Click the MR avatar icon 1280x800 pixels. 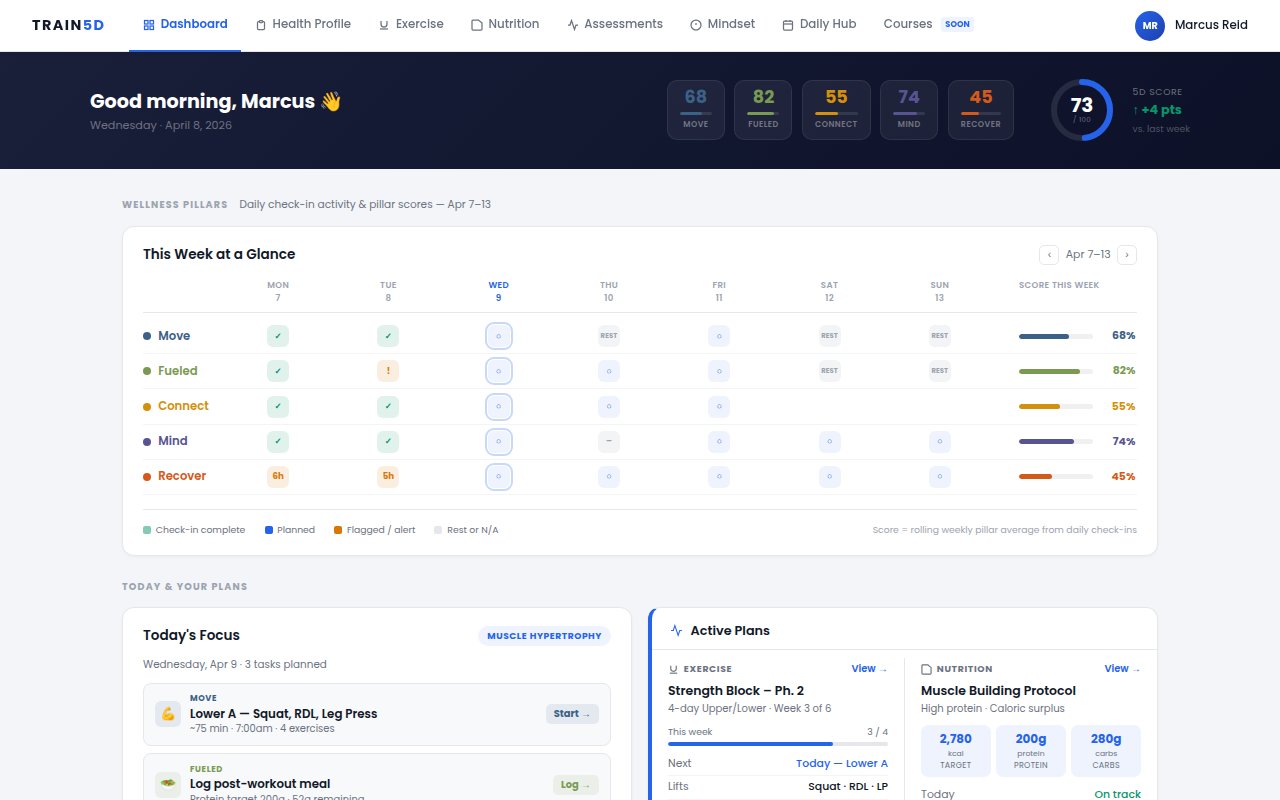tap(1150, 25)
